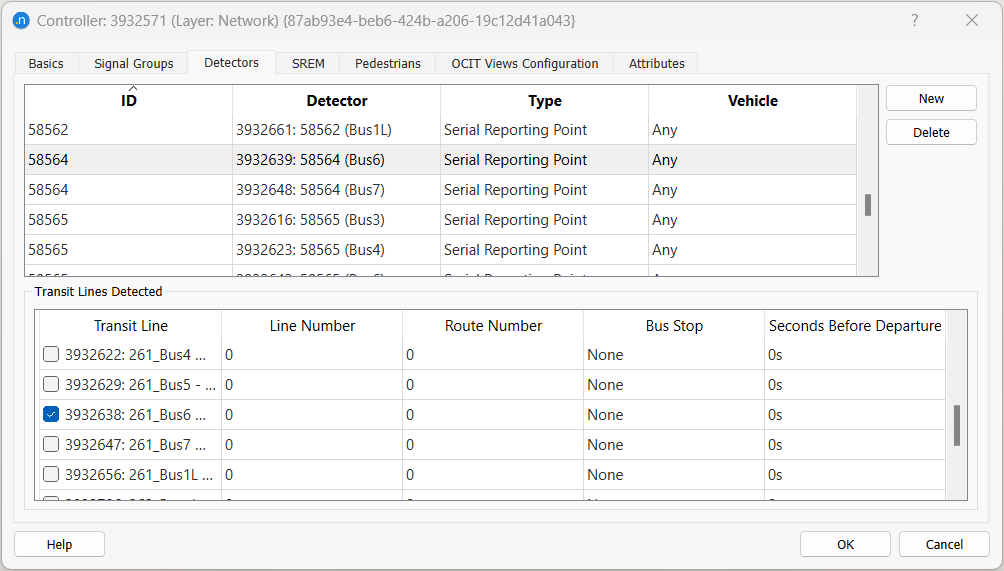Screen dimensions: 1004x571
Task: Uncheck the 261_Bus6 transit line
Action: (x=51, y=415)
